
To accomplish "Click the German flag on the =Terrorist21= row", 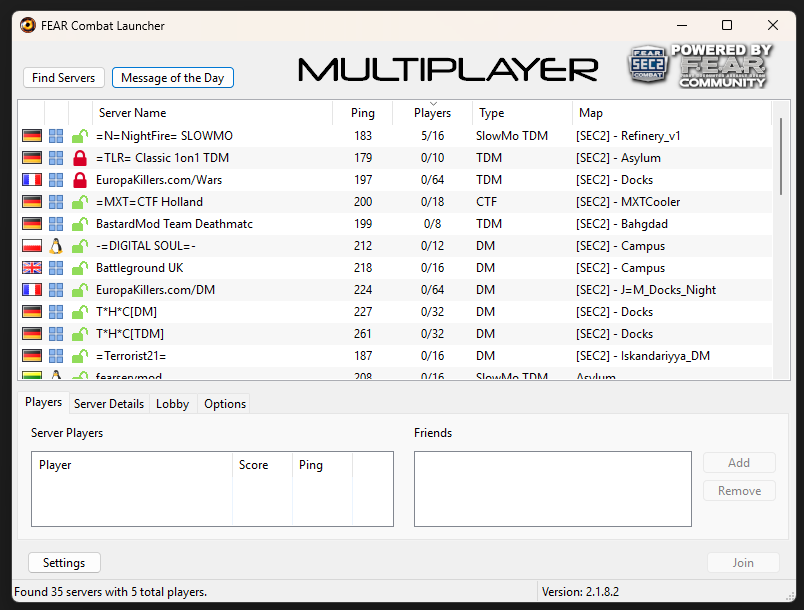I will pos(31,356).
